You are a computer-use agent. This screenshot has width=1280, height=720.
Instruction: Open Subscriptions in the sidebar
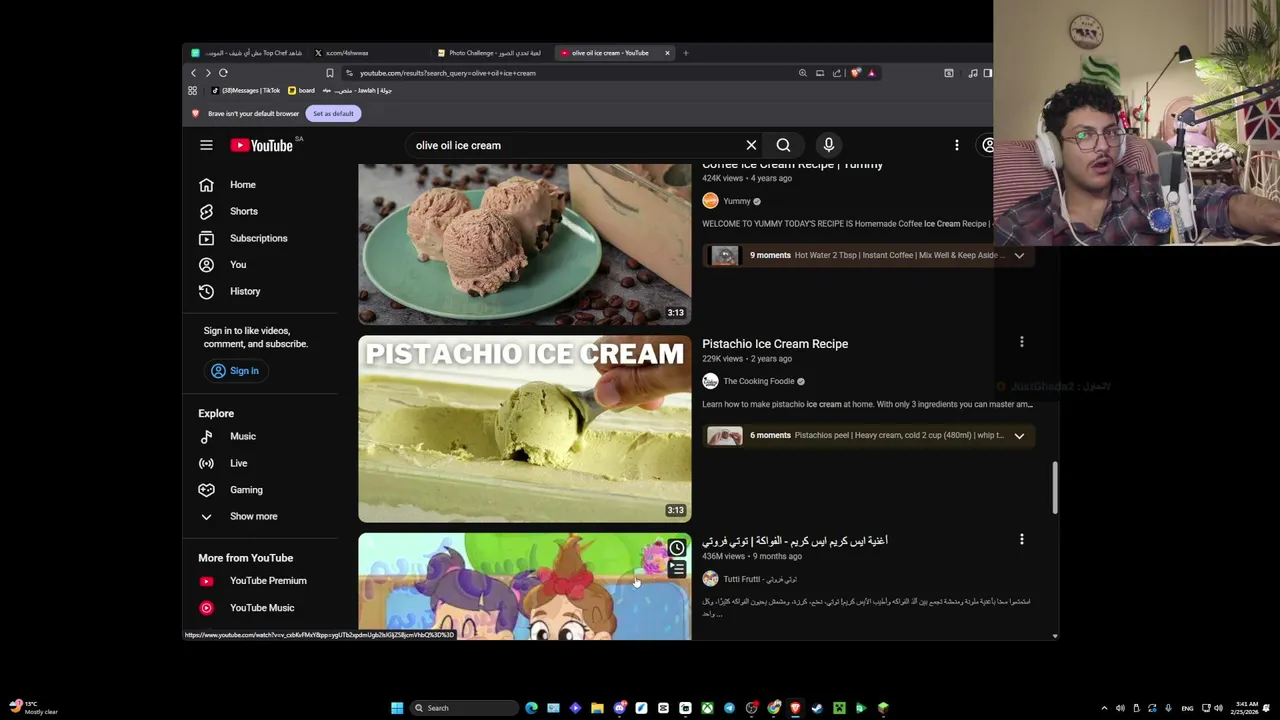pos(260,238)
